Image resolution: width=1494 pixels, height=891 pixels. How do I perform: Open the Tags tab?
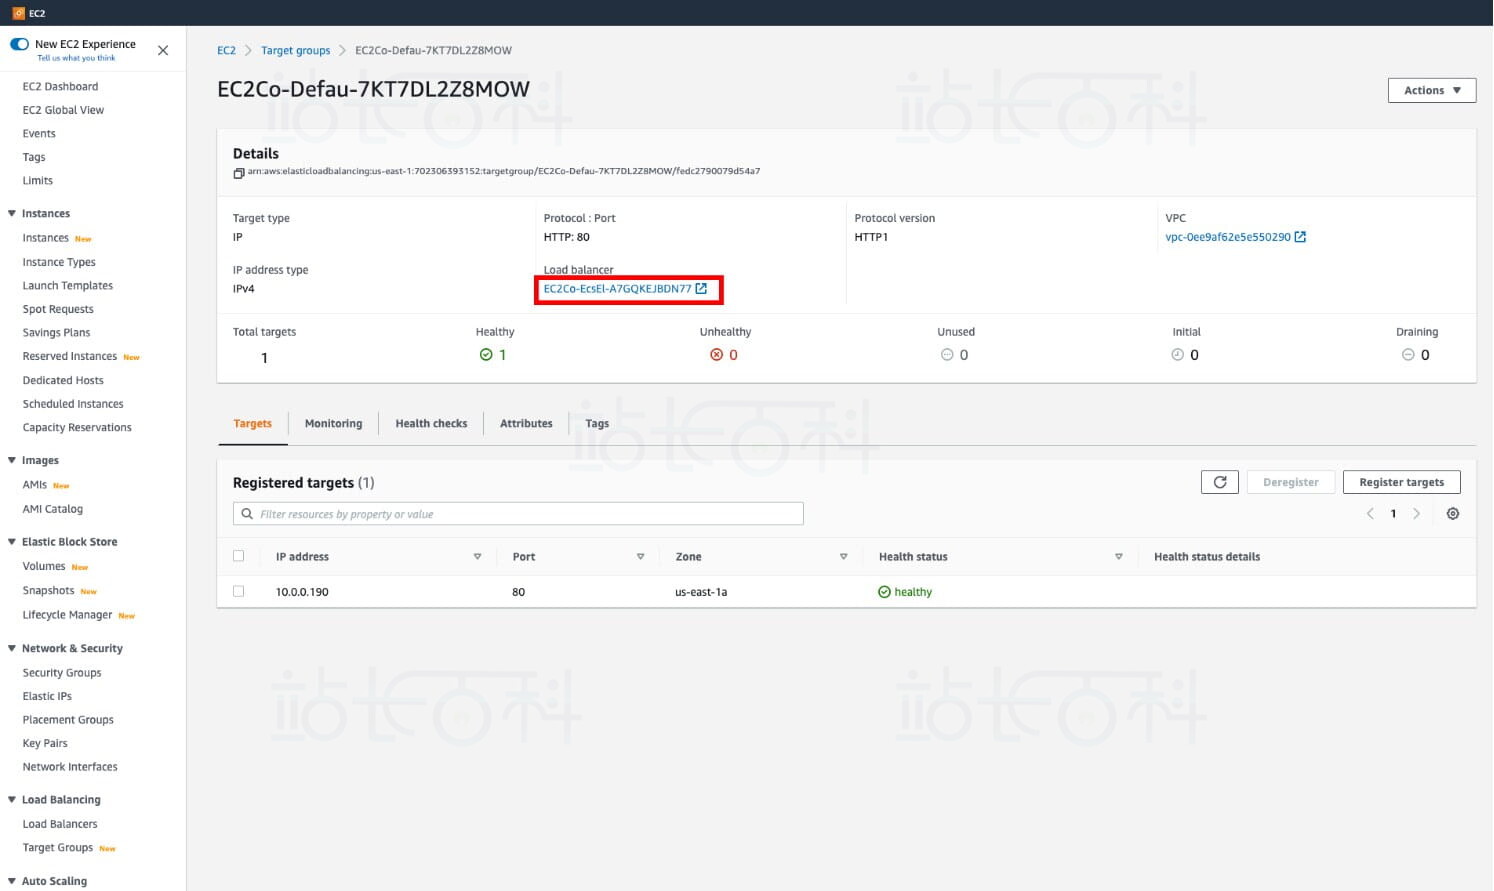pyautogui.click(x=597, y=424)
